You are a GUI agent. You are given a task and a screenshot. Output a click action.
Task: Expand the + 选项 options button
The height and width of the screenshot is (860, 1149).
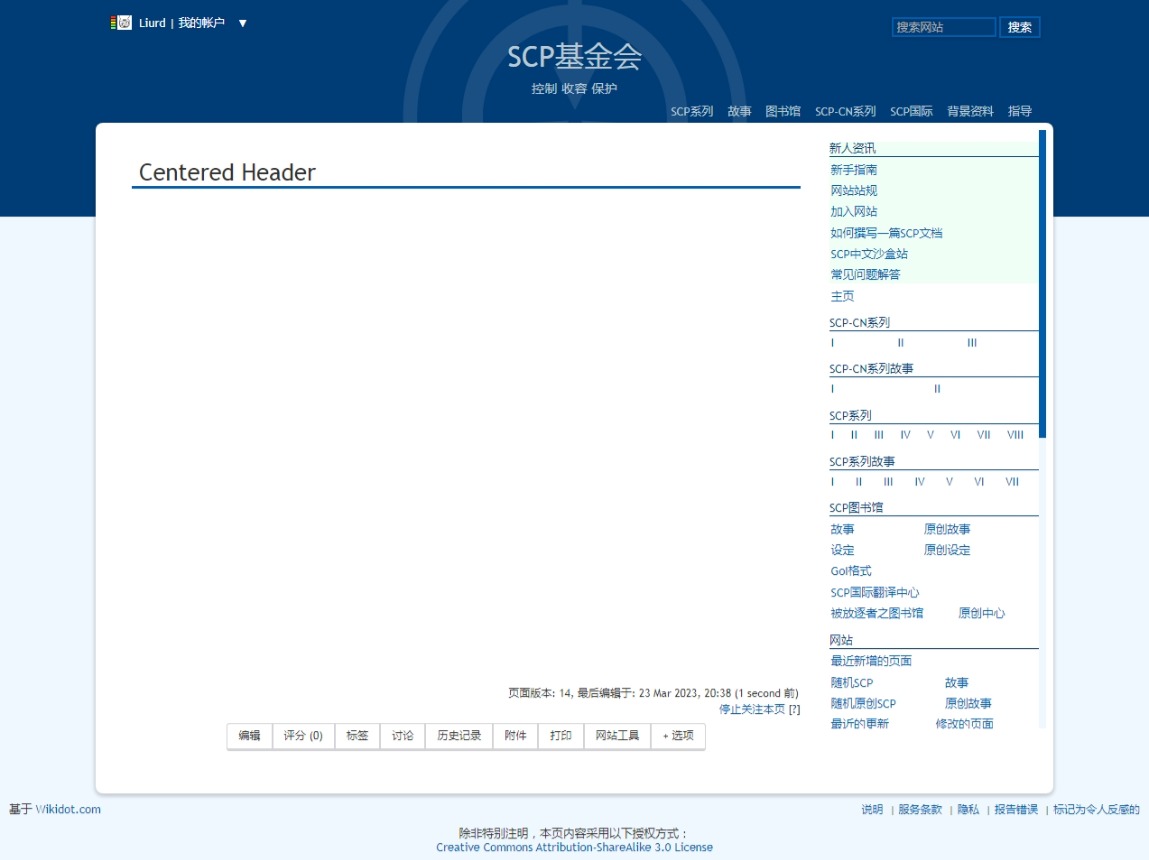point(678,735)
